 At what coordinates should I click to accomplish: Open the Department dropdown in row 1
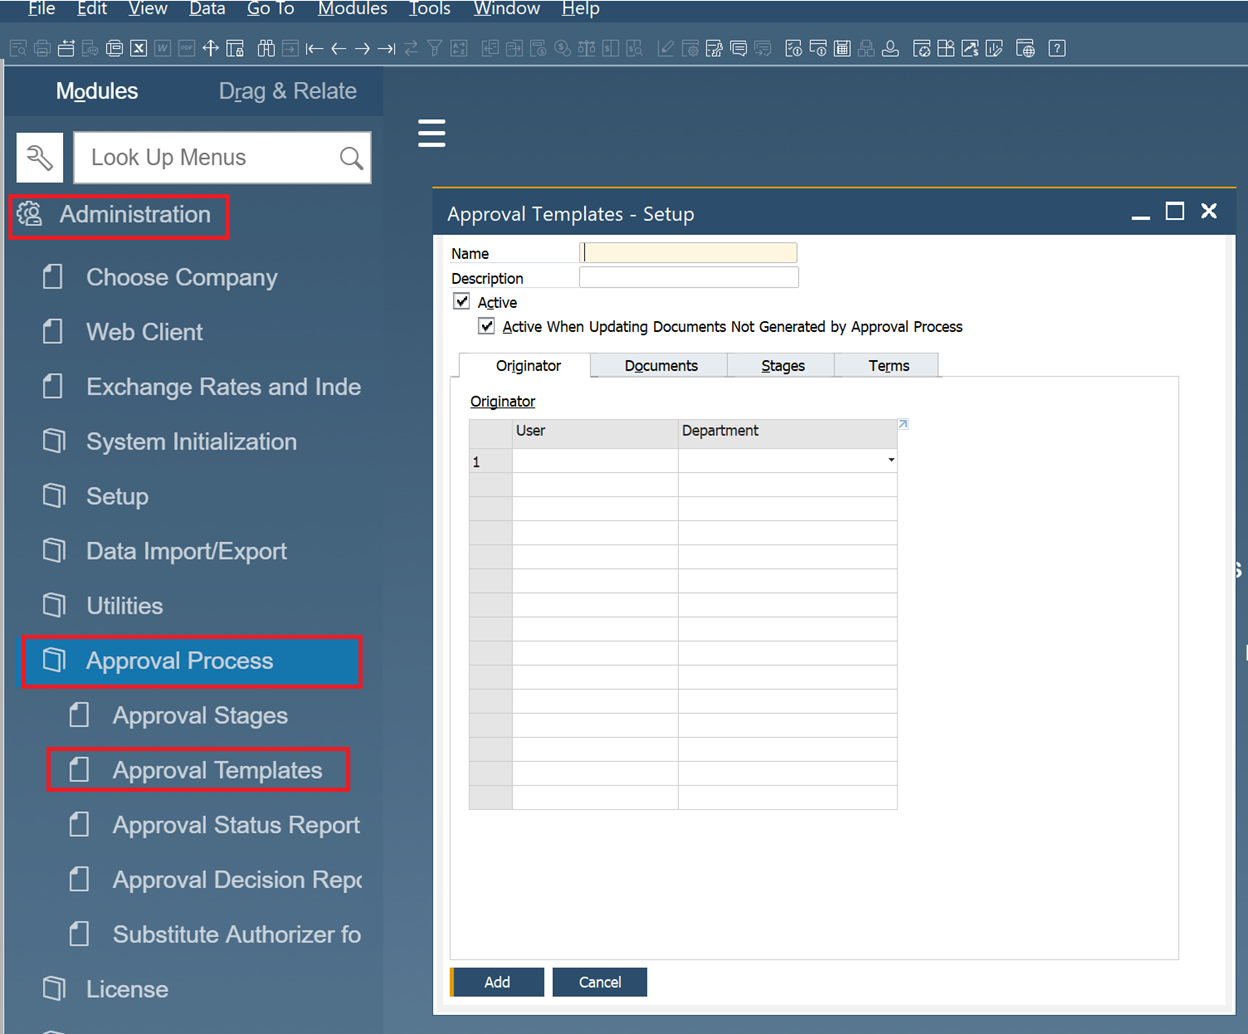pos(890,460)
